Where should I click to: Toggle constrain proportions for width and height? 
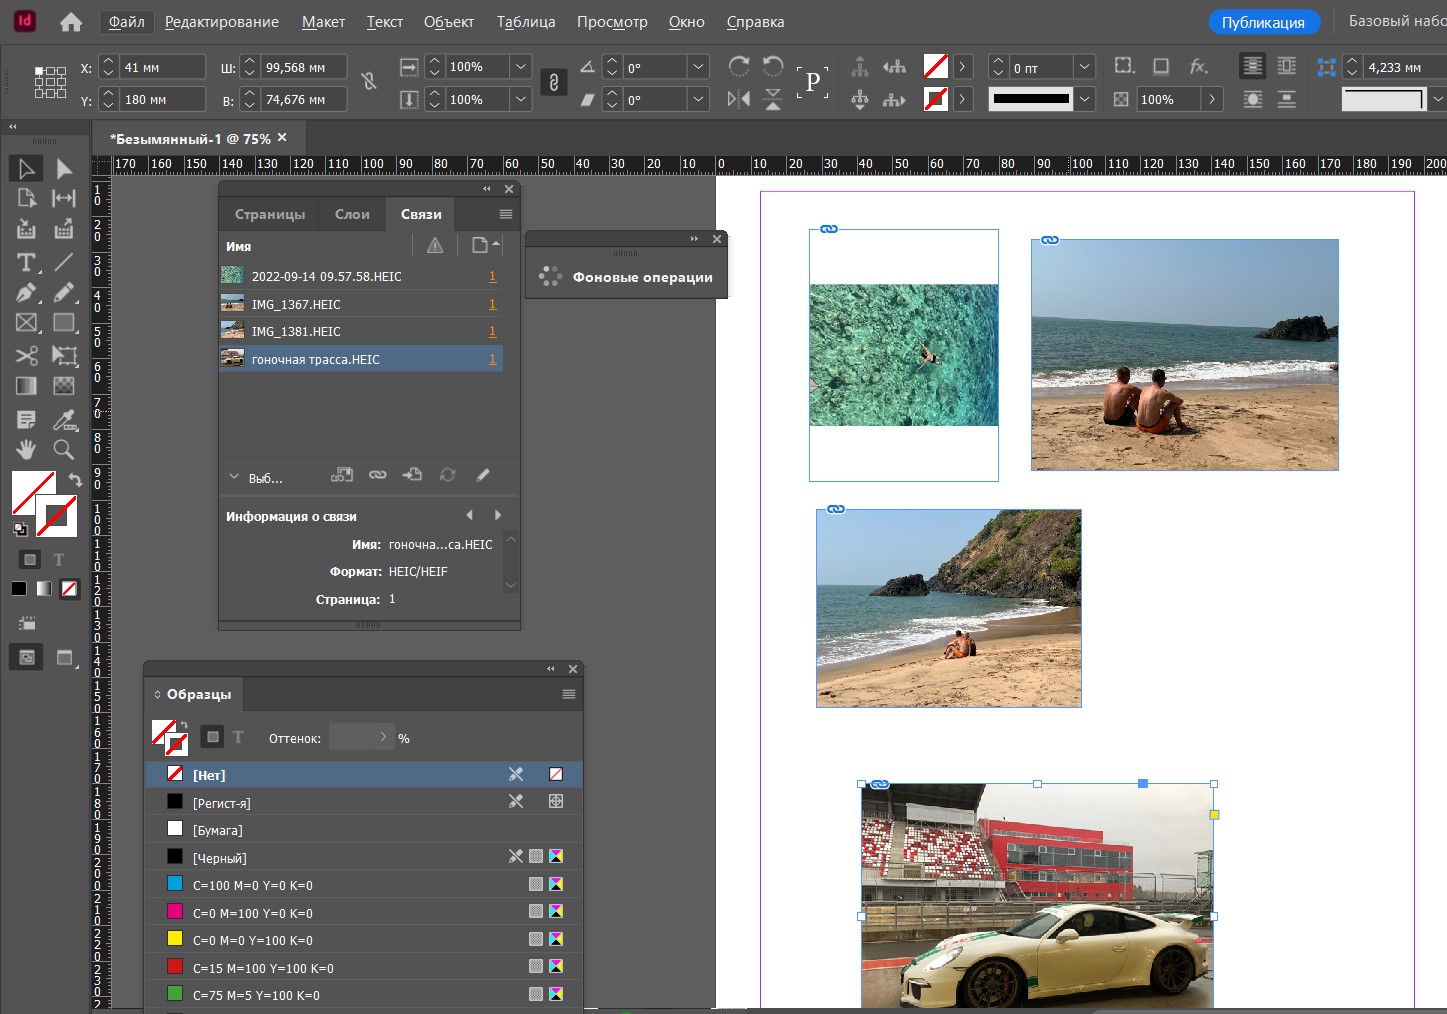[369, 82]
